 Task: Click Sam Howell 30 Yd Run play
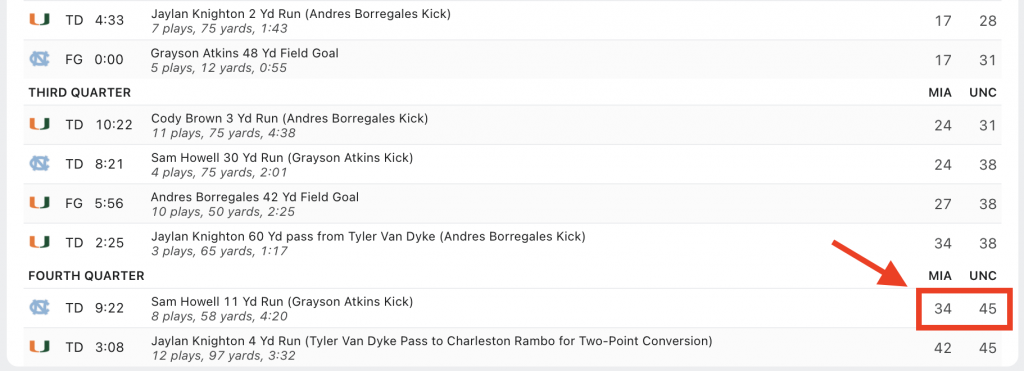click(x=282, y=157)
